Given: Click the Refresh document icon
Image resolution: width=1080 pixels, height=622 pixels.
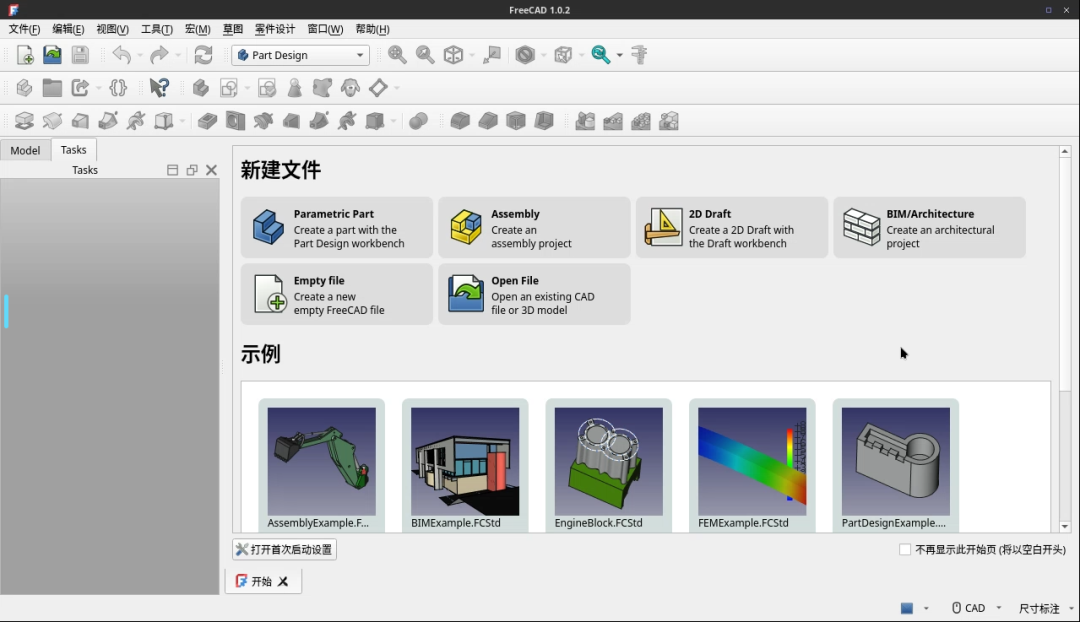Looking at the screenshot, I should click(202, 55).
